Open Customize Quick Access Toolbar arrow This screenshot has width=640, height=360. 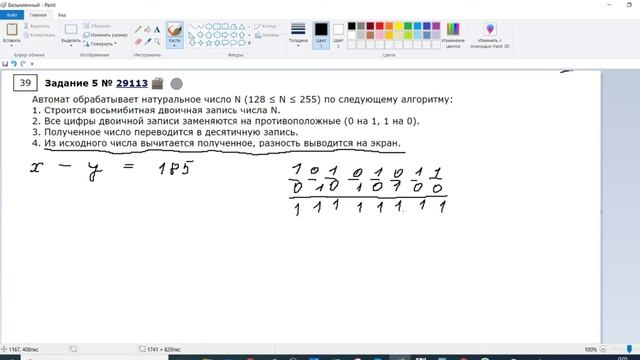32,64
